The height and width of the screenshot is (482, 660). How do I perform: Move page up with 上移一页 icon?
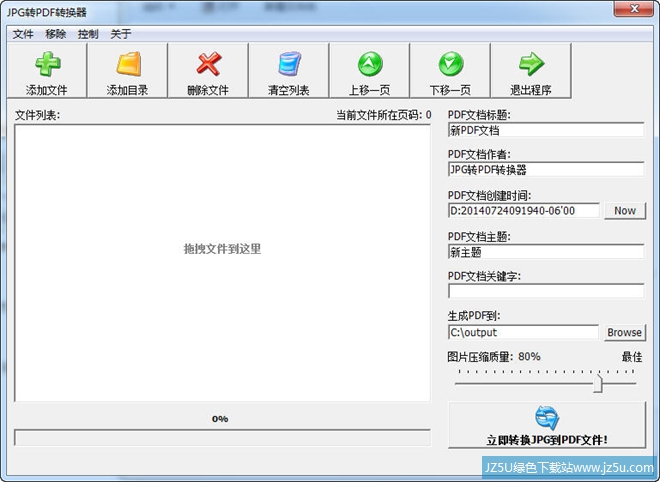[x=370, y=64]
